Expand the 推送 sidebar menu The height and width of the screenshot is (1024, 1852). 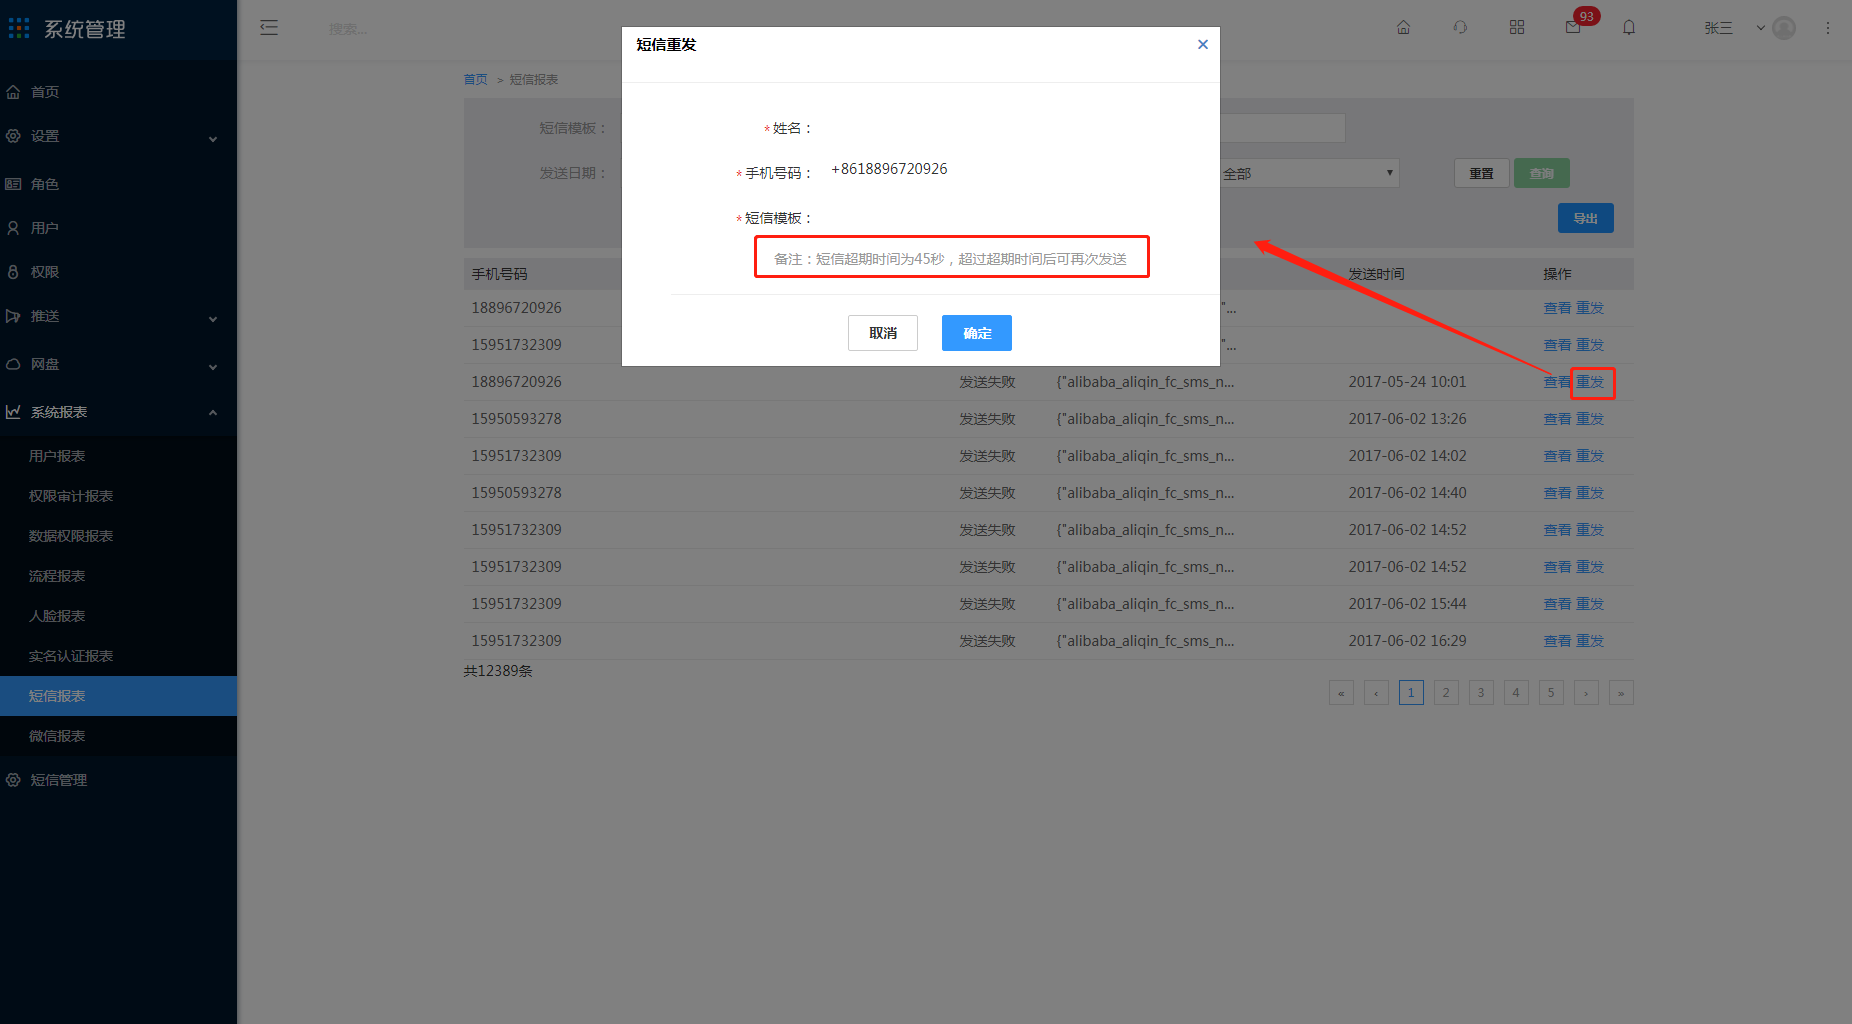click(118, 316)
